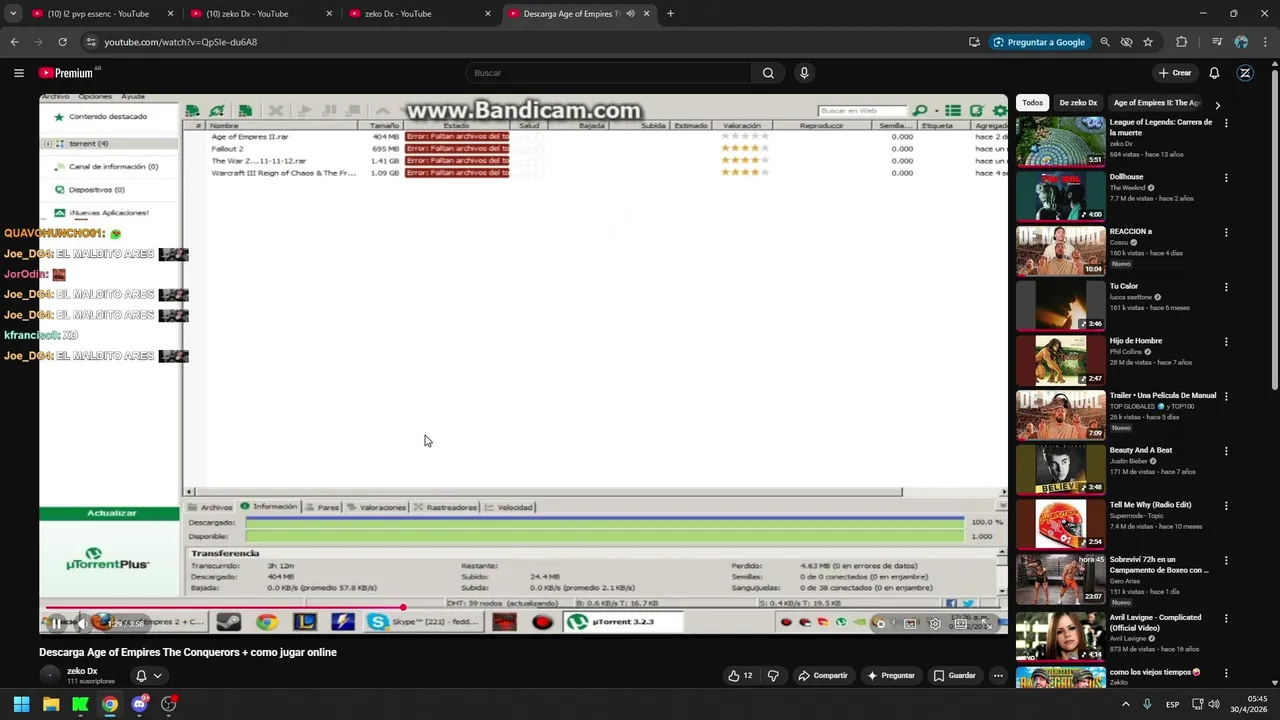Click Preguntar a Google in address bar
Screen dimensions: 1280x720
pyautogui.click(x=1039, y=42)
